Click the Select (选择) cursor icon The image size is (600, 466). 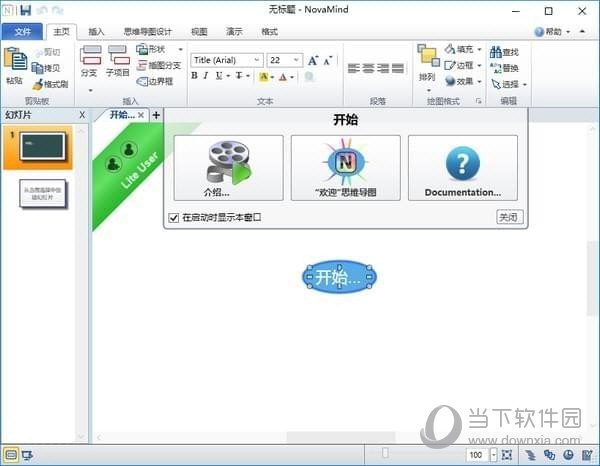[496, 84]
